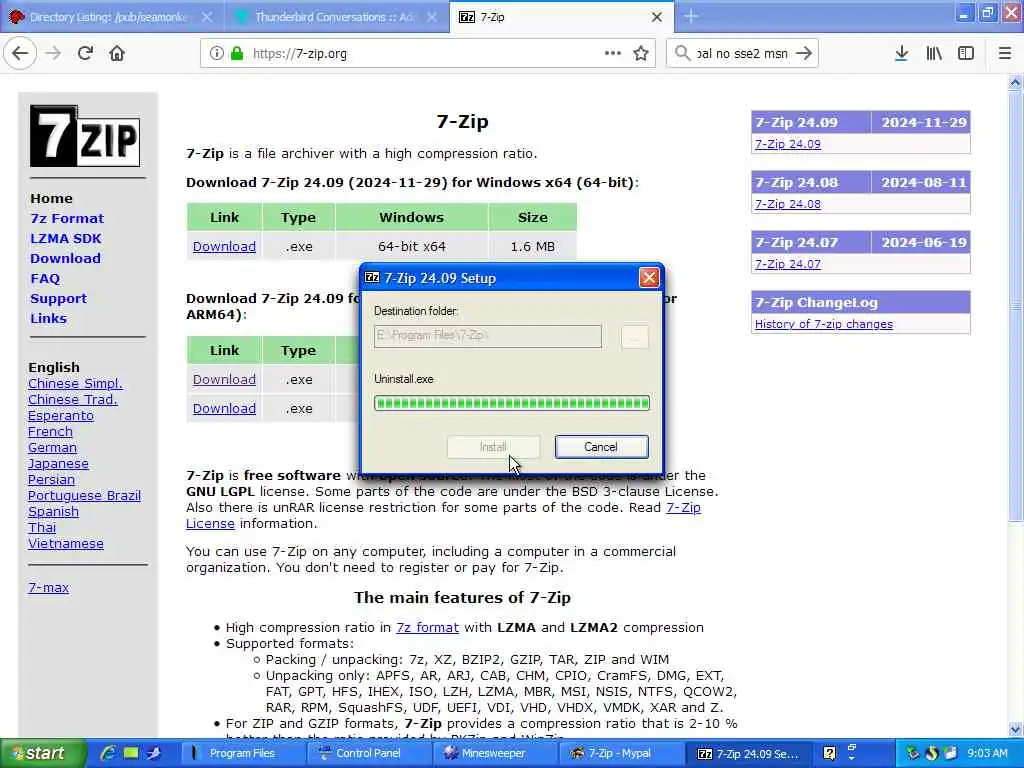The image size is (1024, 768).
Task: Open the Windows Start menu
Action: pyautogui.click(x=43, y=753)
